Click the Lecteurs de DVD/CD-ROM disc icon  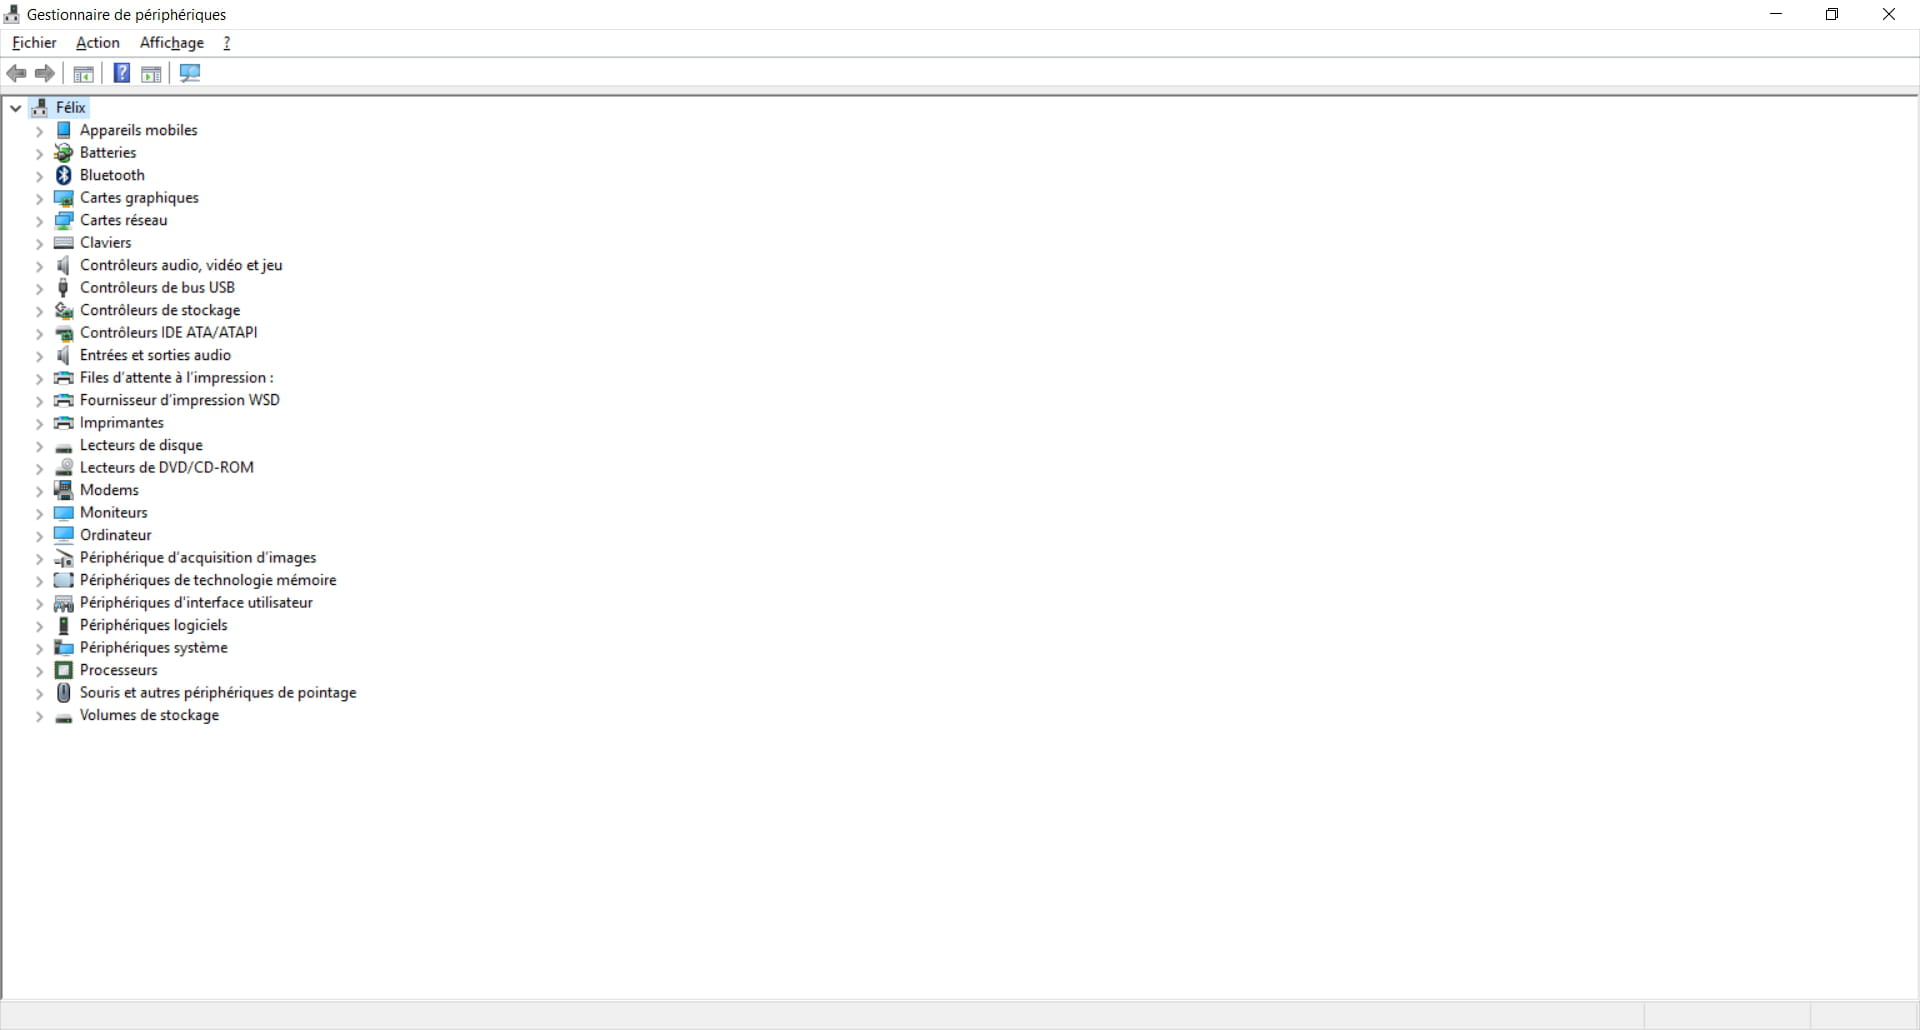[x=64, y=467]
